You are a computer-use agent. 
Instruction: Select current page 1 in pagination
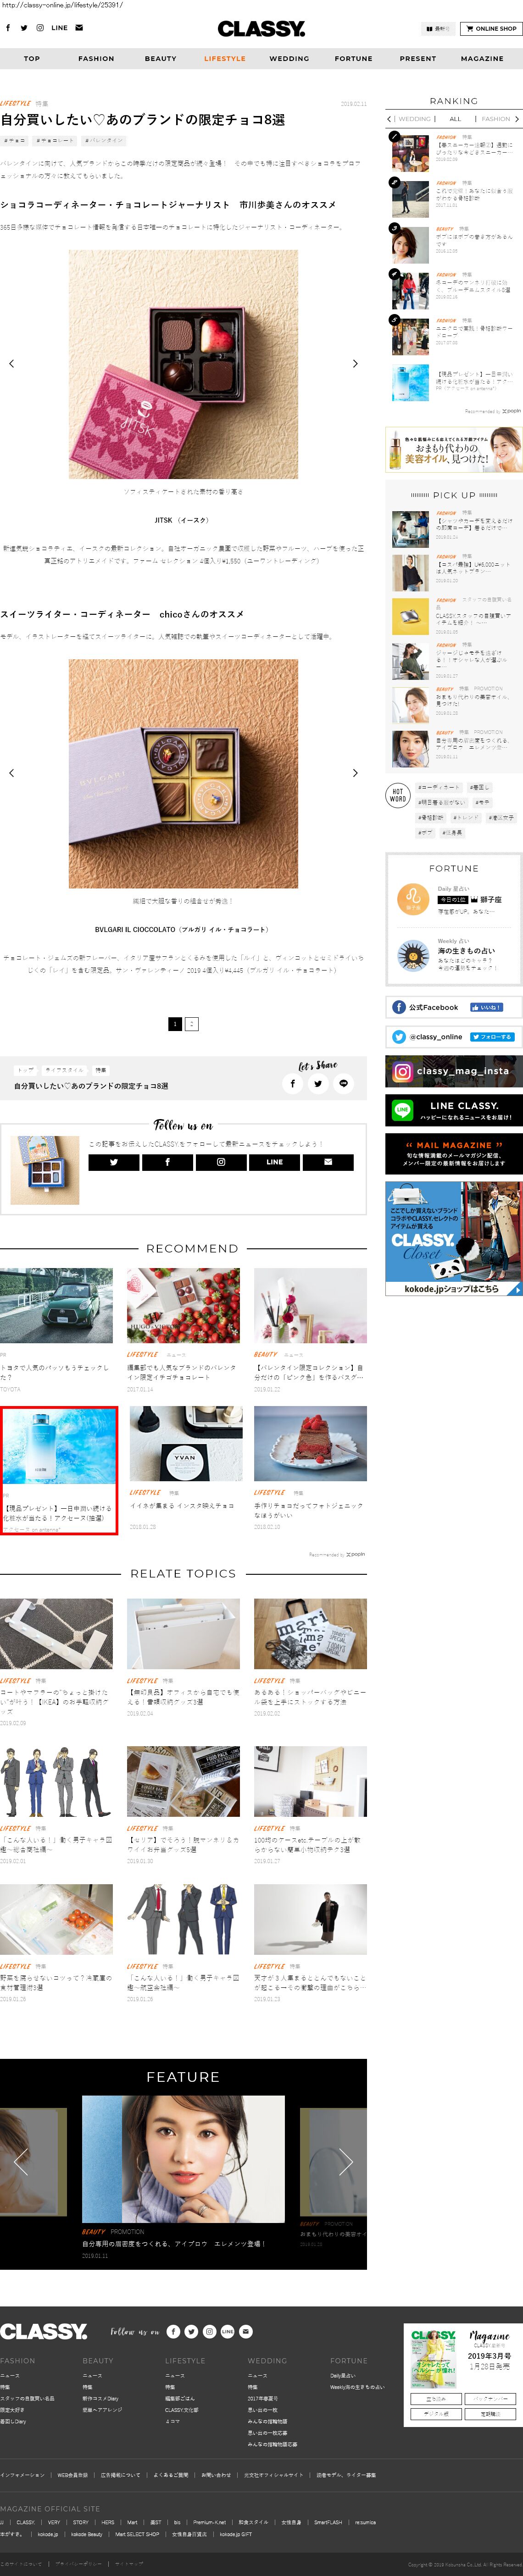[175, 1024]
